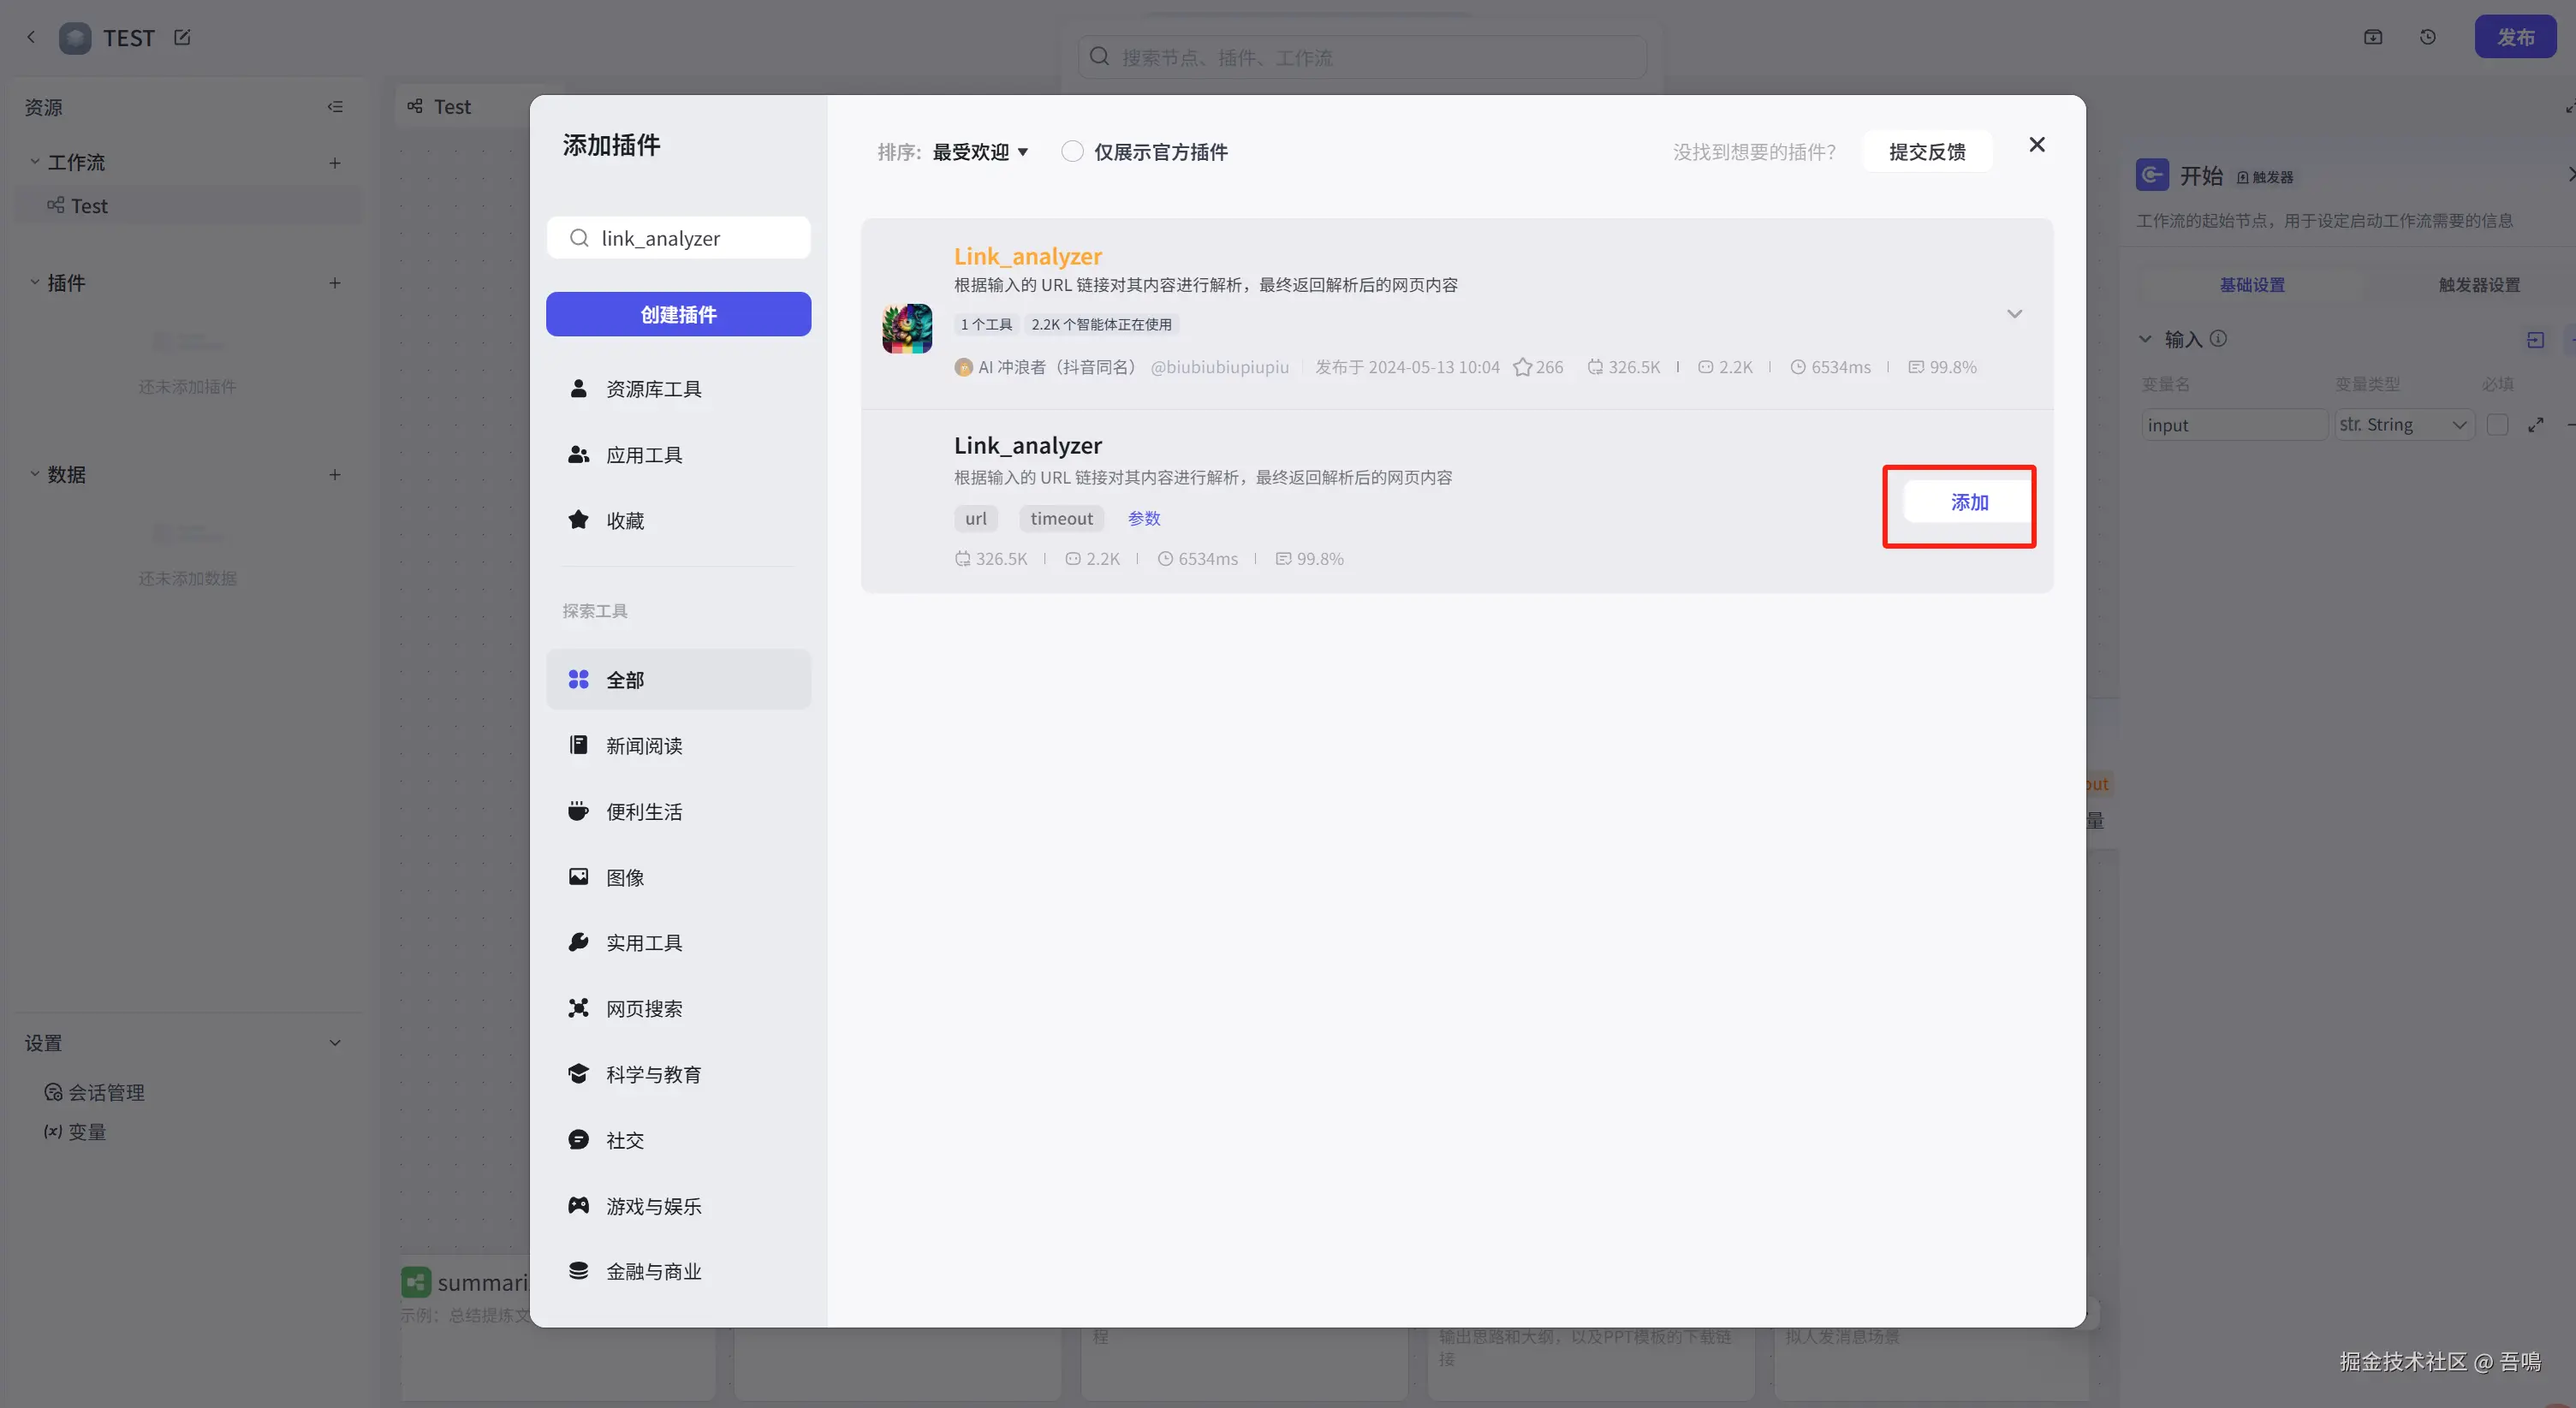The image size is (2576, 1408).
Task: Open the 收藏 favorites category
Action: tap(624, 521)
